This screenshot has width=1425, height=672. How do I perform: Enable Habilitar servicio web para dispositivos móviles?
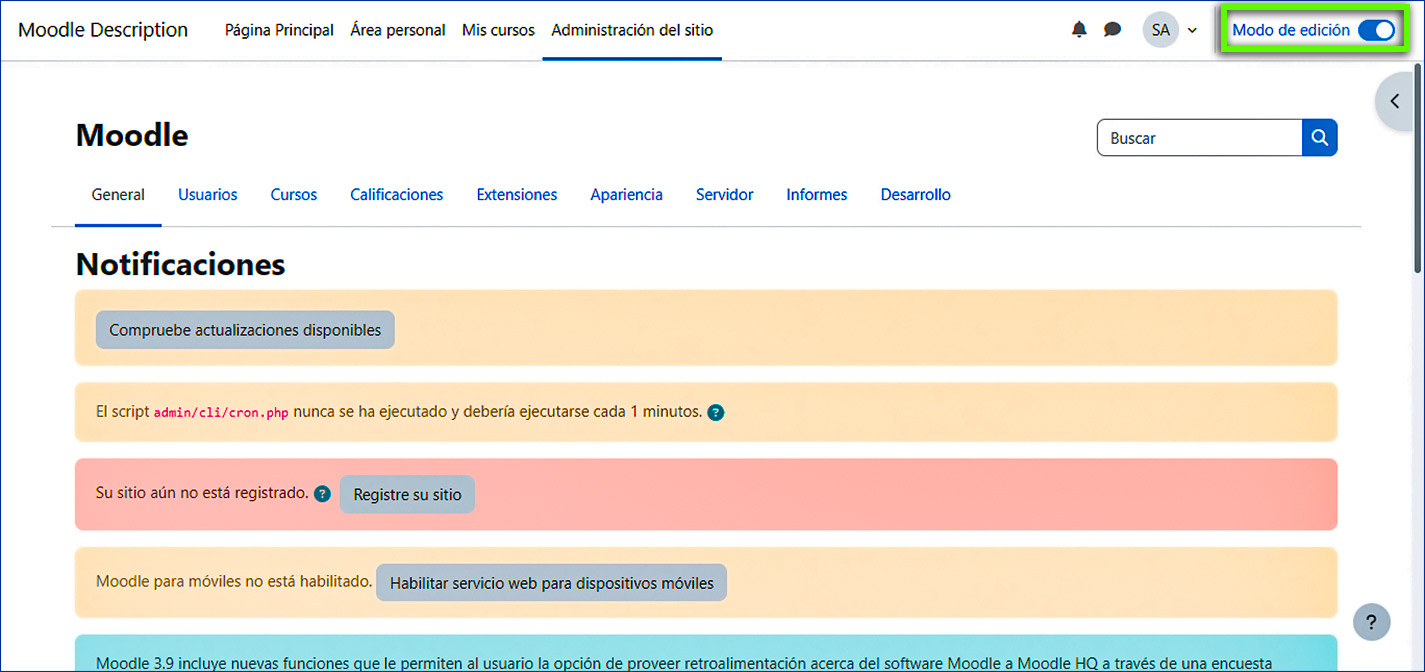click(x=551, y=582)
